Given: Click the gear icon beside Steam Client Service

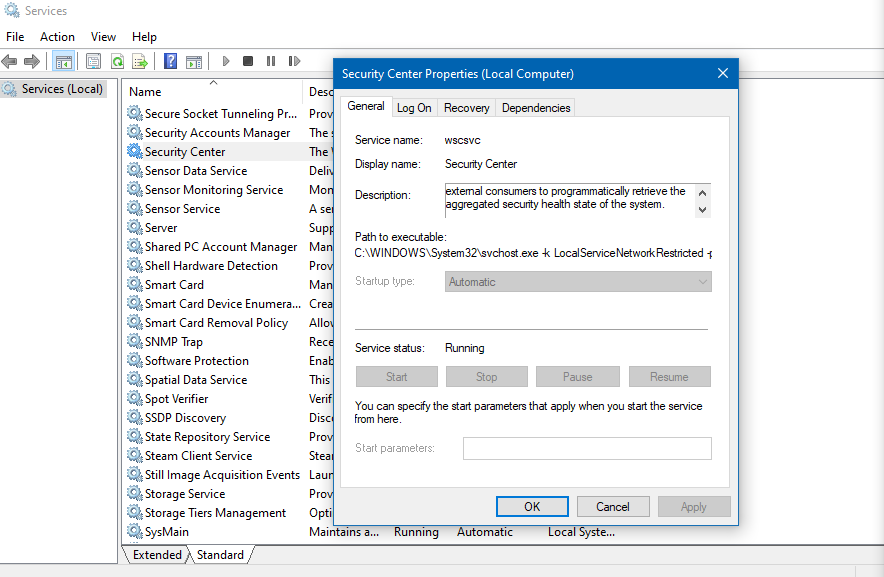Looking at the screenshot, I should 135,455.
